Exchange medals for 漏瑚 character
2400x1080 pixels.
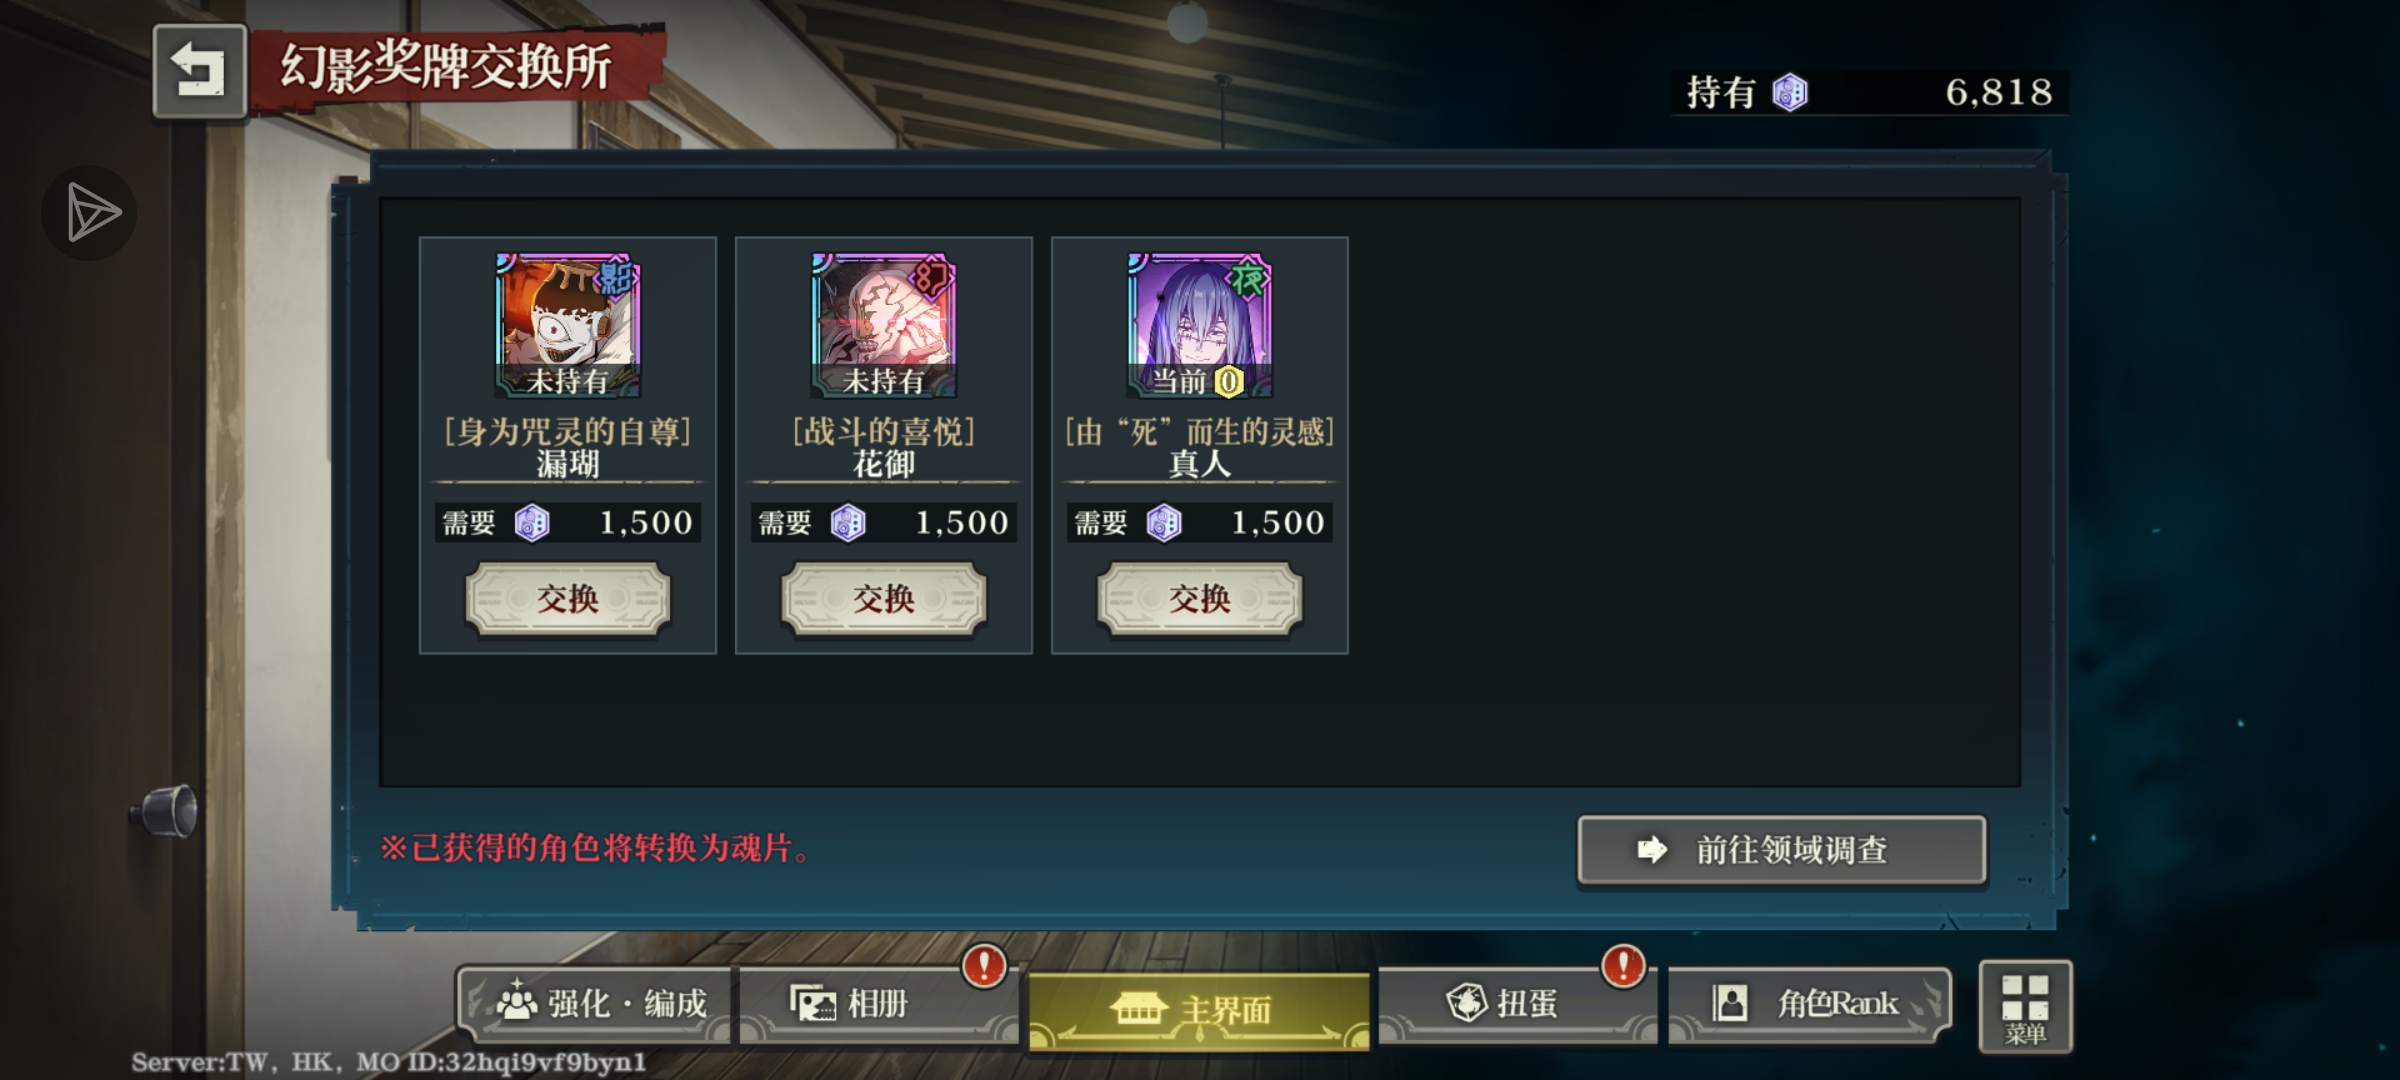click(x=568, y=599)
